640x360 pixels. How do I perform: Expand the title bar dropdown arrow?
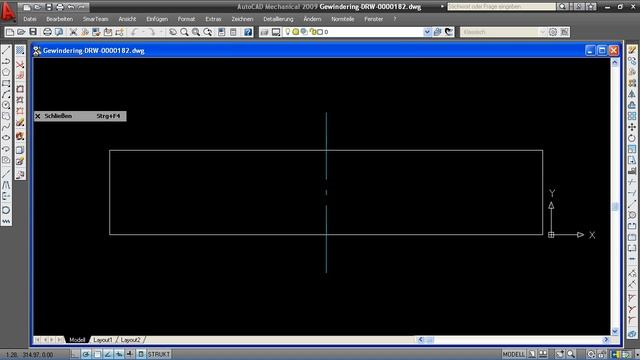click(442, 7)
